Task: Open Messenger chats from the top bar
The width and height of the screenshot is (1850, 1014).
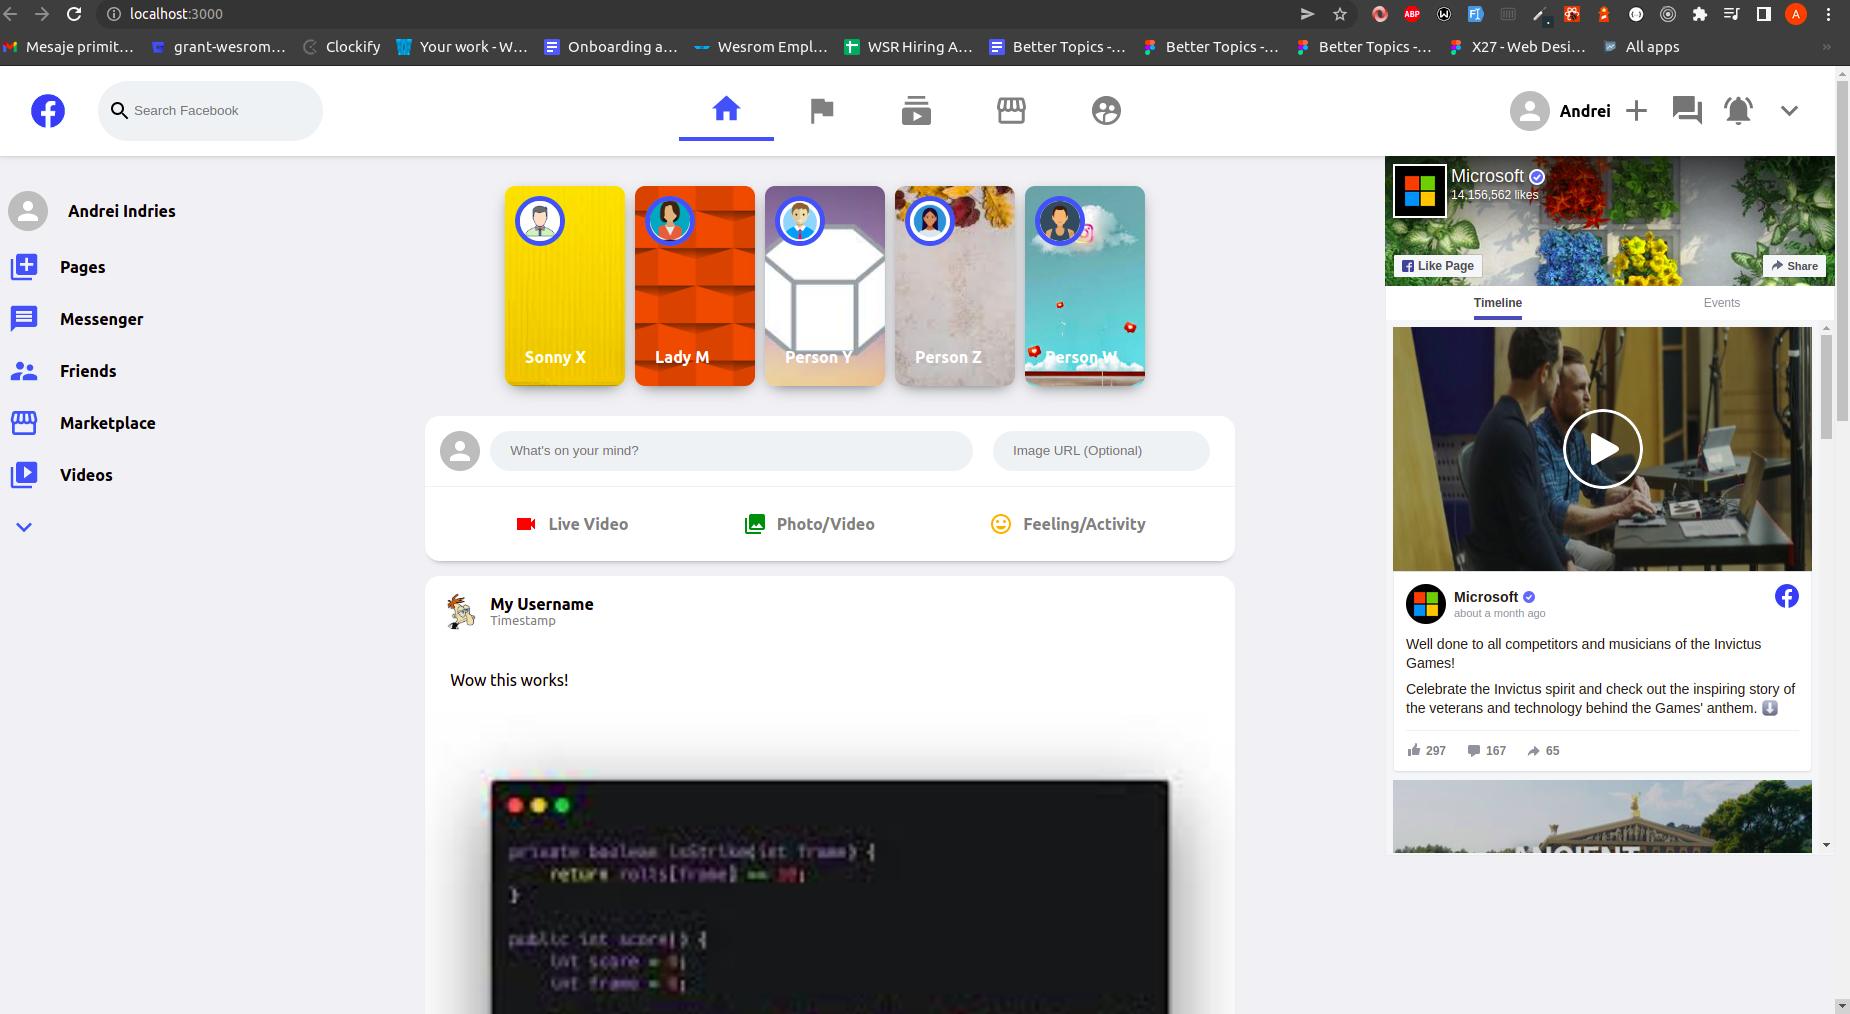Action: tap(1686, 110)
